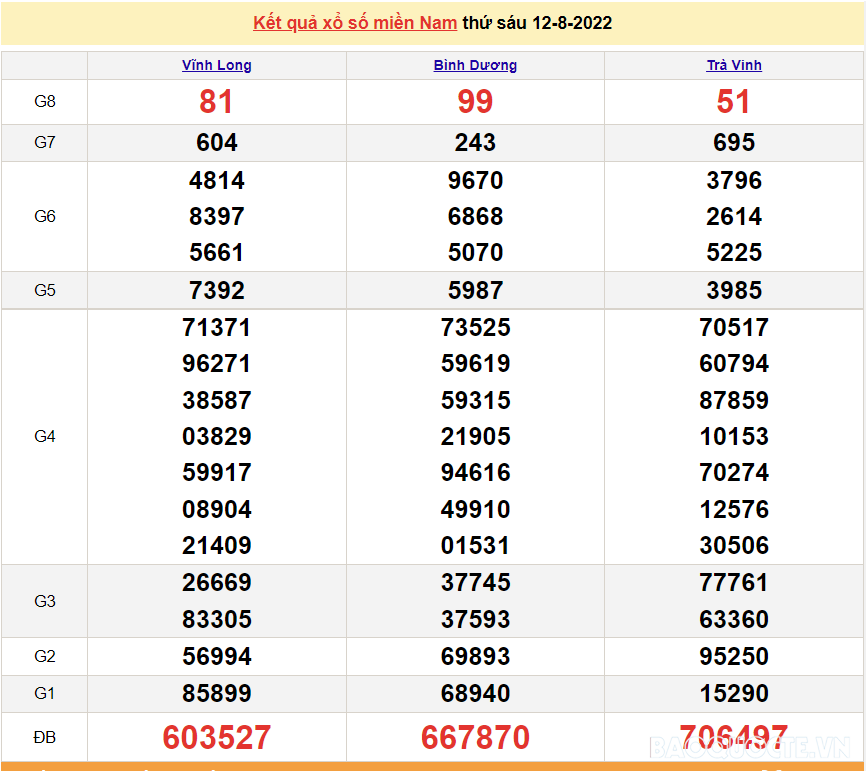Select Bình Dương's red G8 number 99
The image size is (866, 771).
tap(475, 102)
